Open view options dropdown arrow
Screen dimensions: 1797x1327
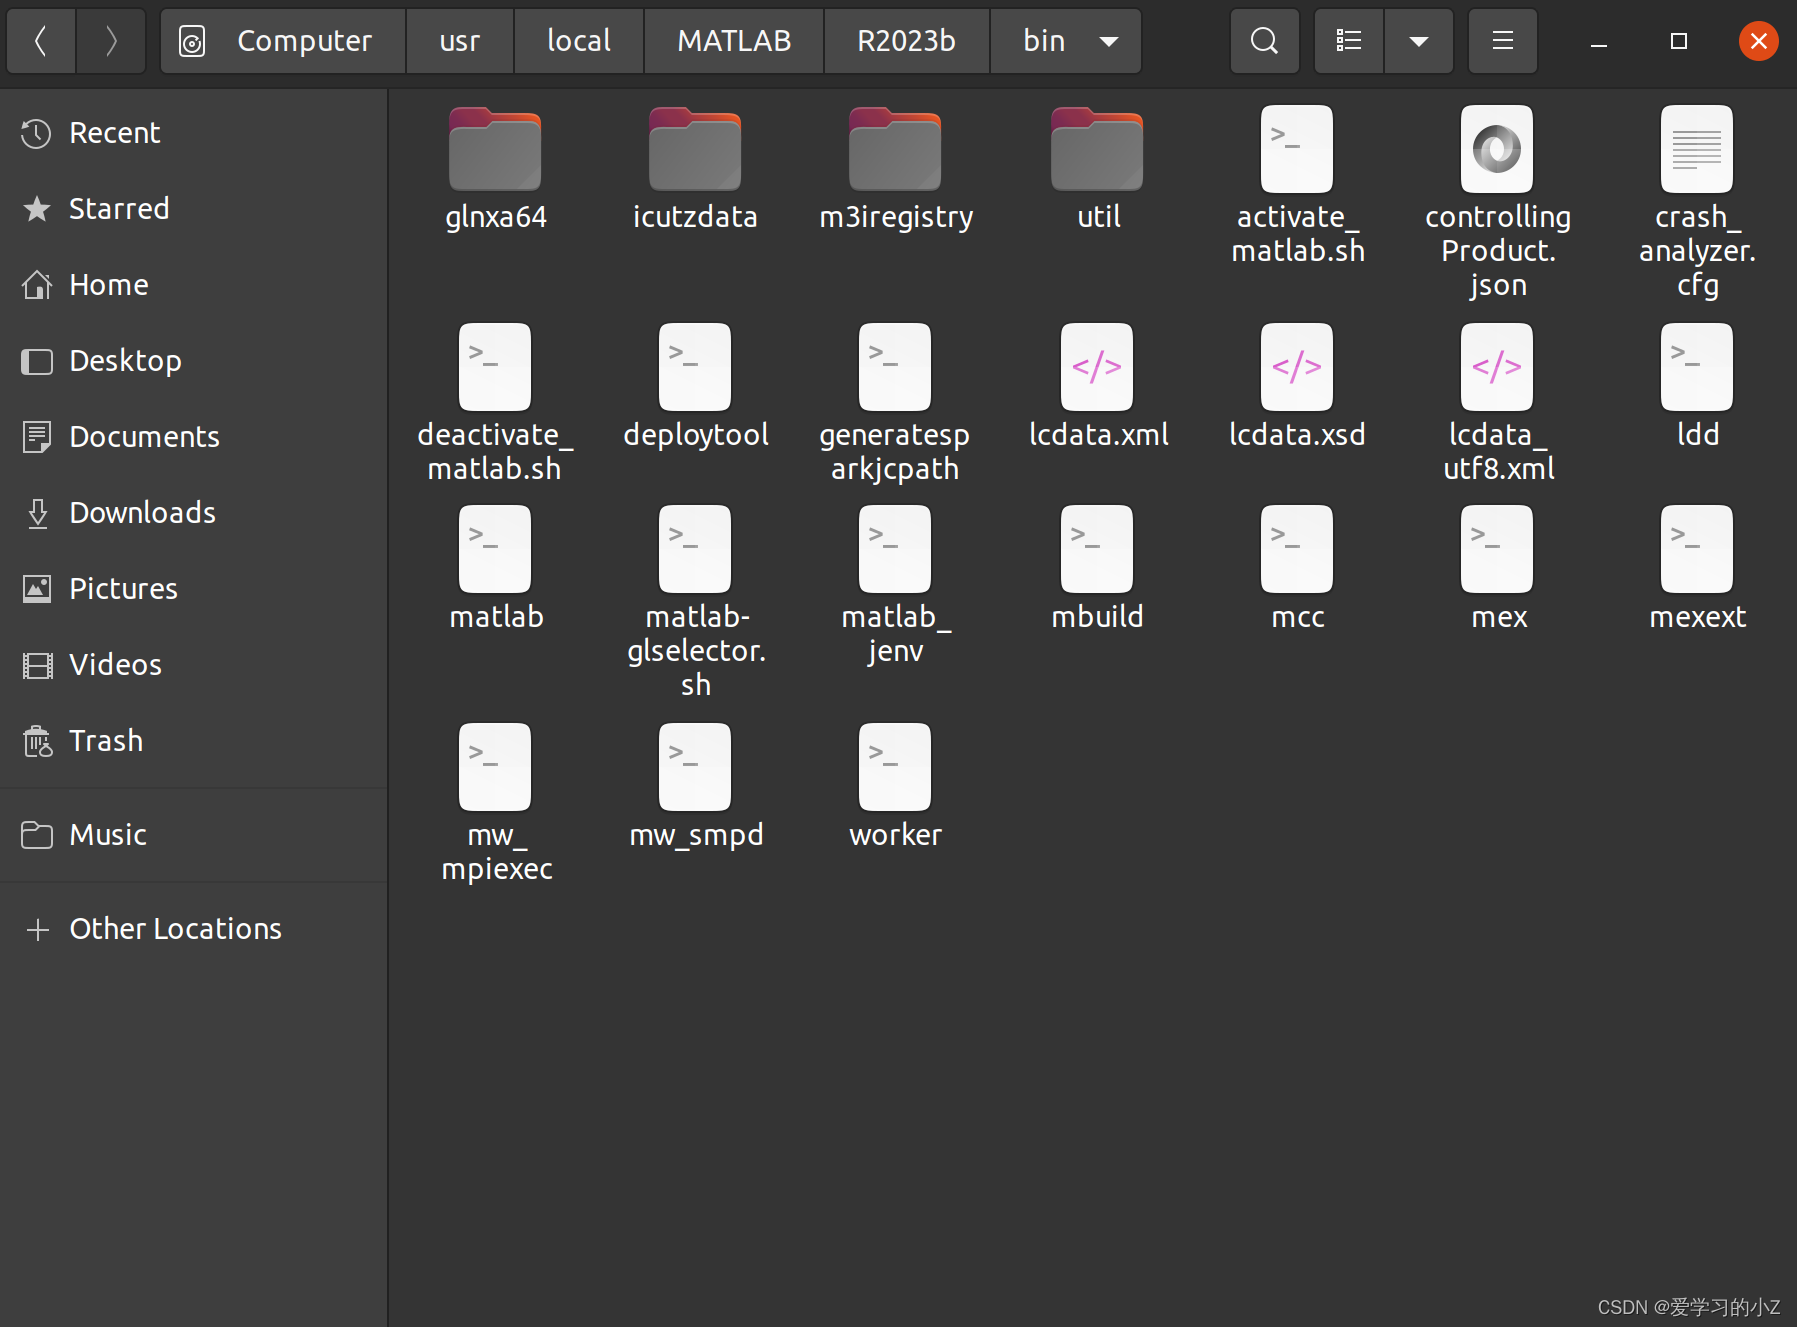[1418, 41]
